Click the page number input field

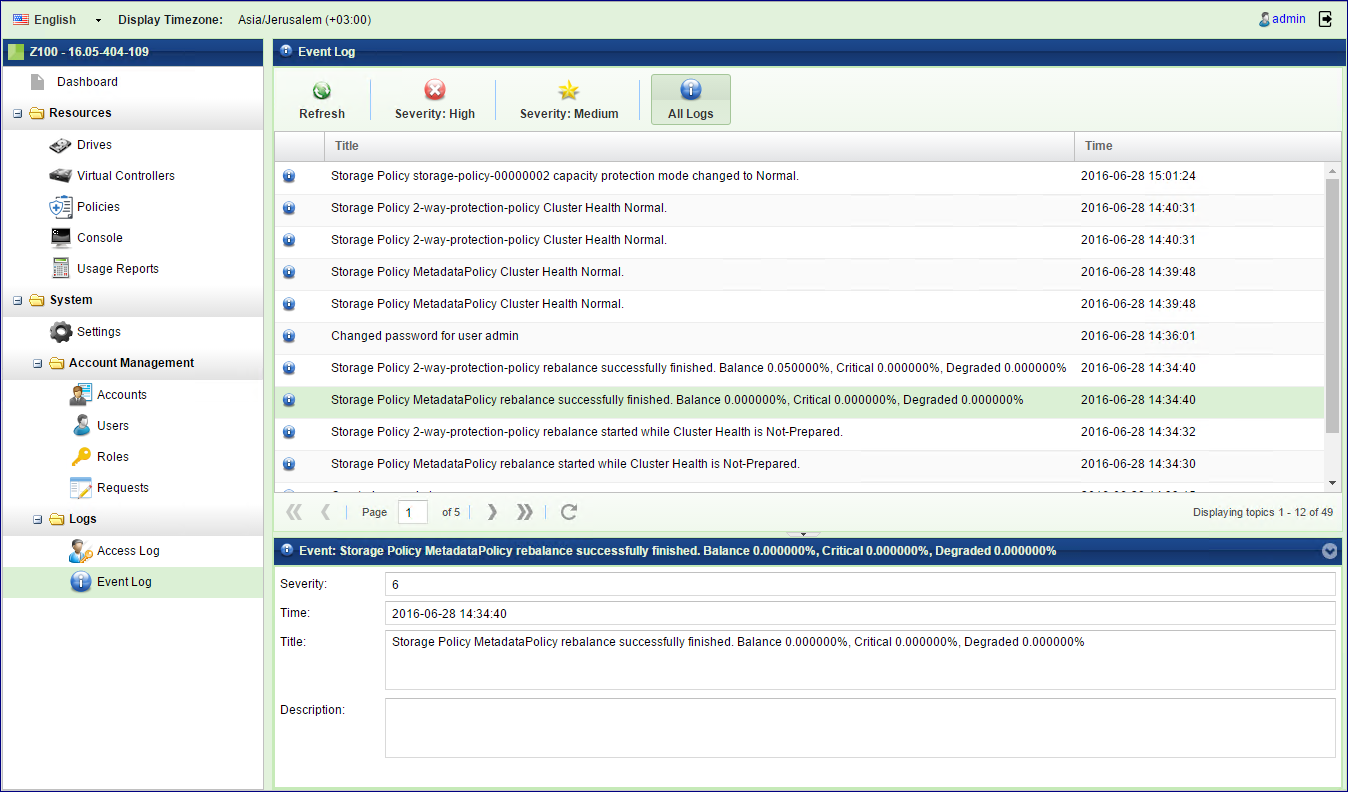click(x=412, y=512)
